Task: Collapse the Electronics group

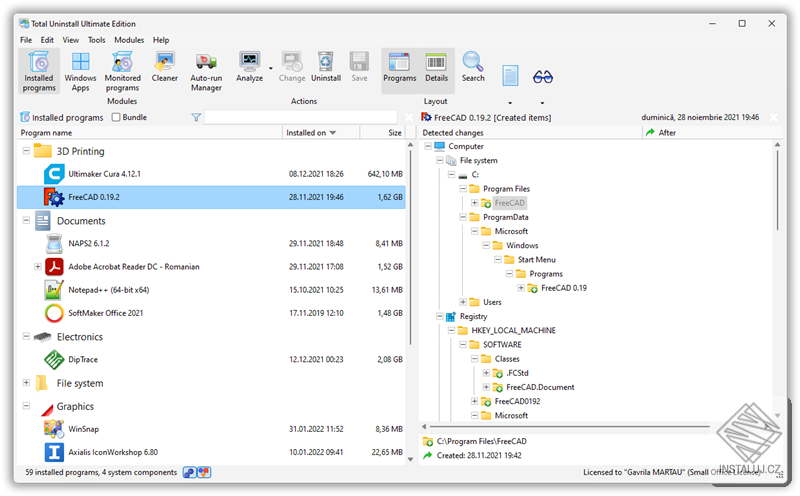Action: [x=26, y=336]
